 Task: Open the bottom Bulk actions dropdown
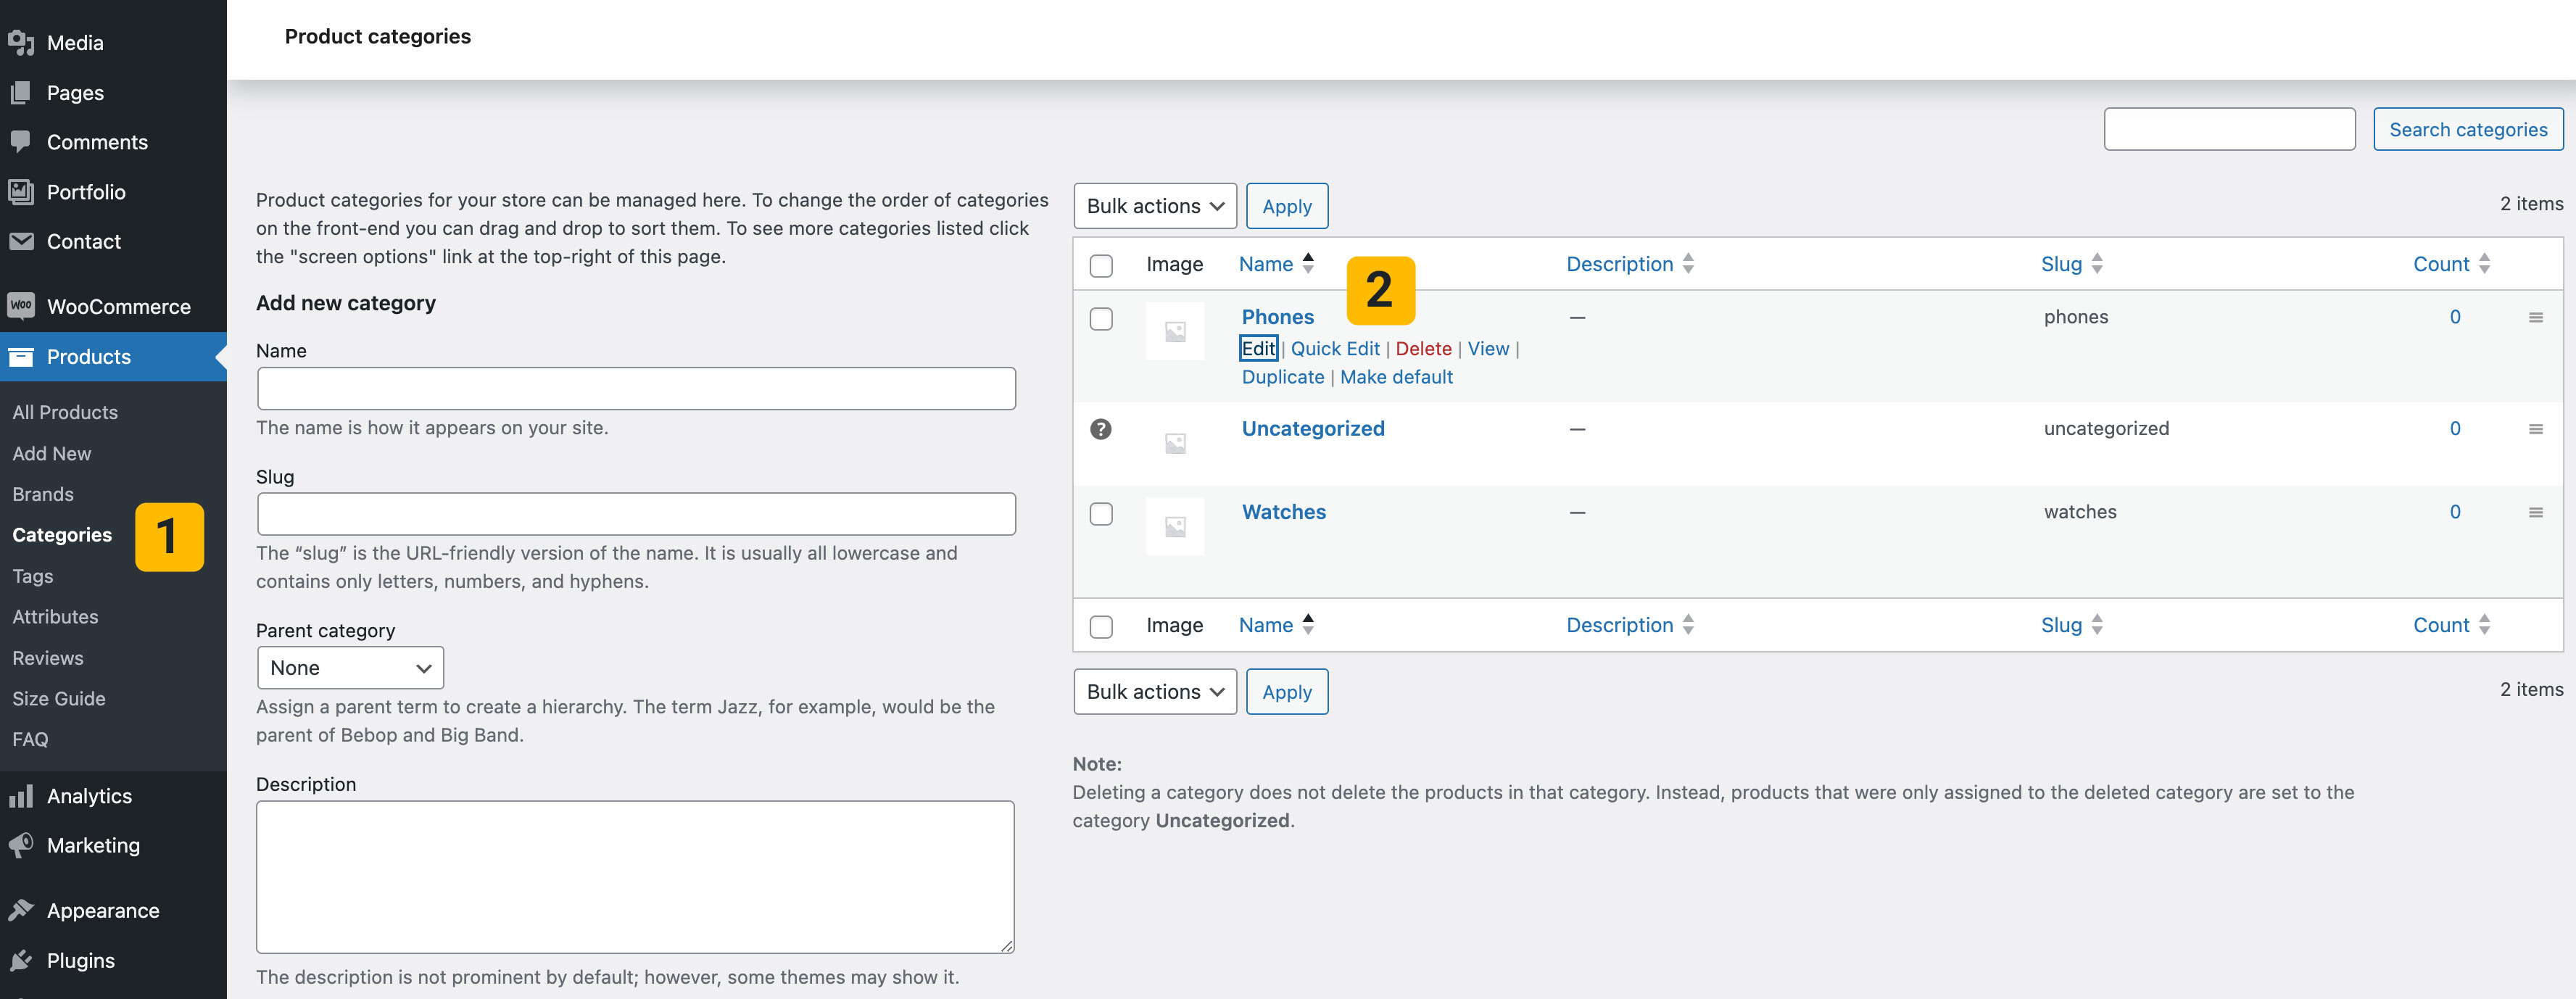tap(1154, 692)
